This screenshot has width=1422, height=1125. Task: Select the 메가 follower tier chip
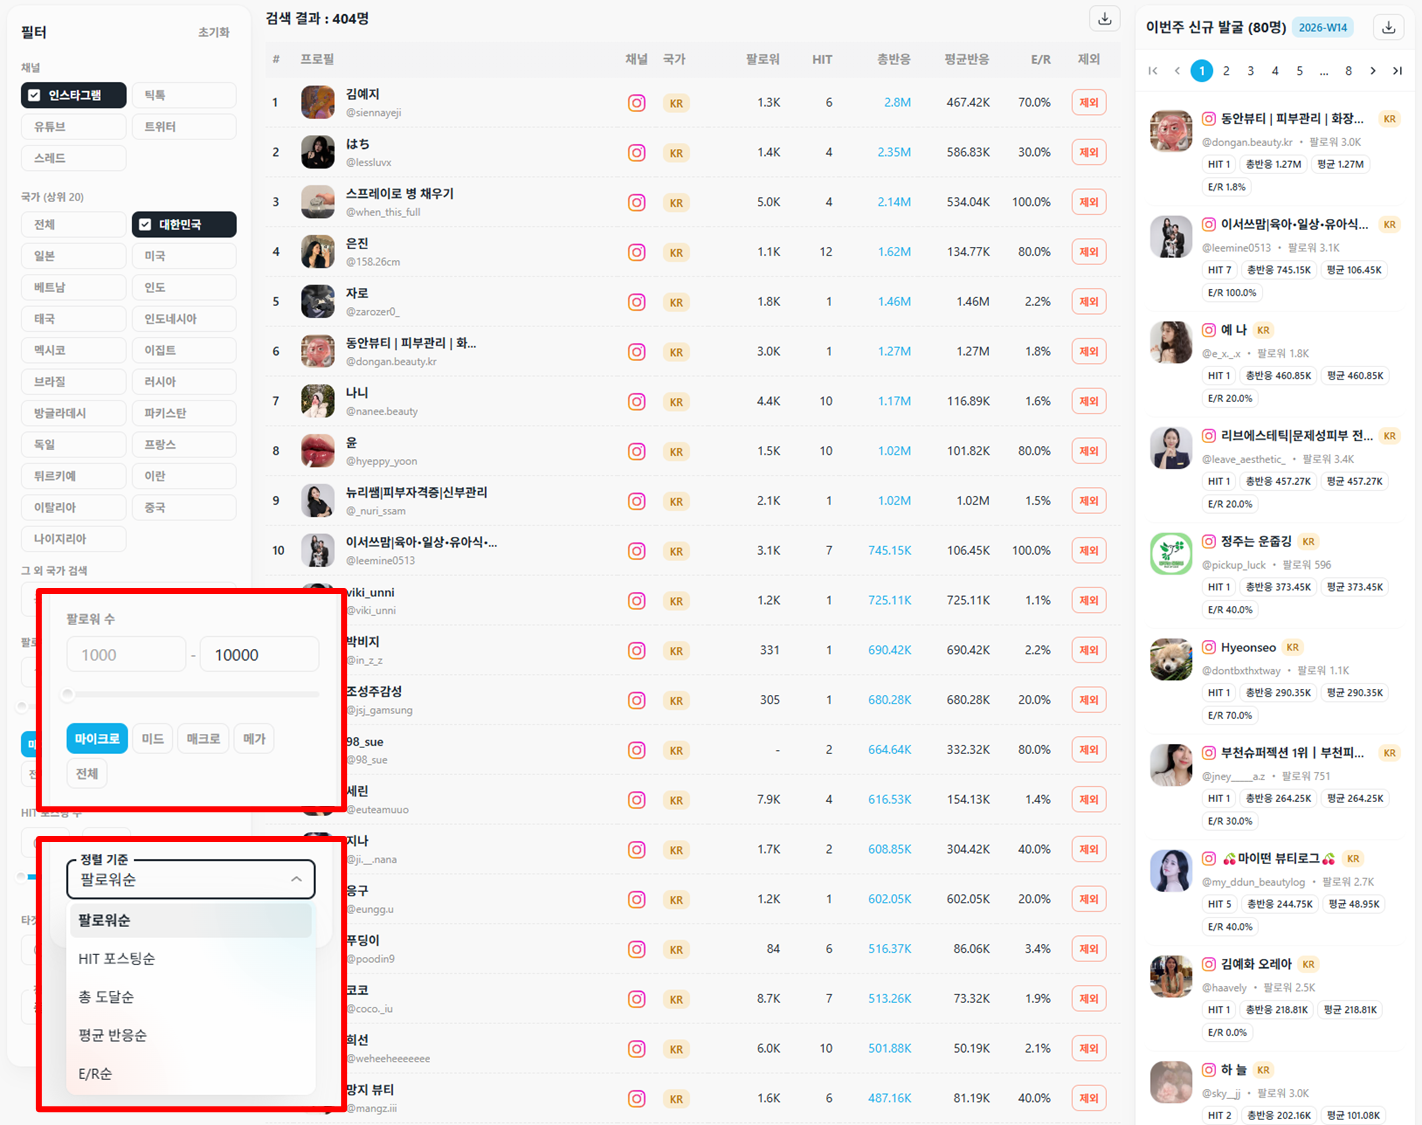point(254,738)
